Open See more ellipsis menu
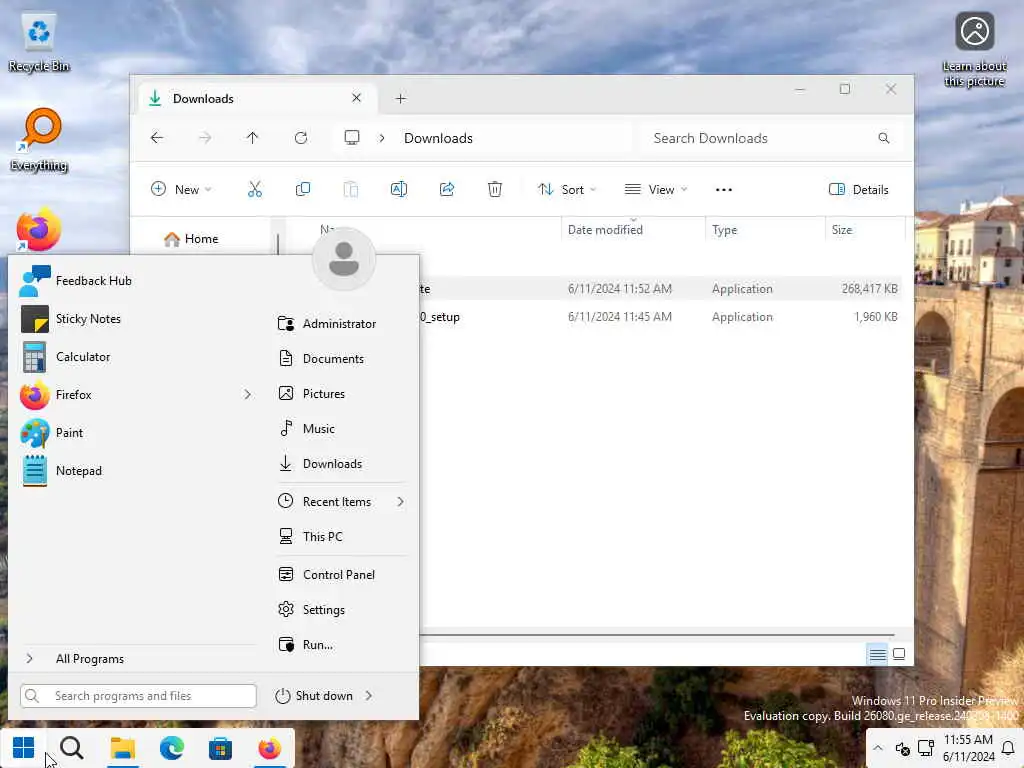Viewport: 1024px width, 768px height. [724, 189]
